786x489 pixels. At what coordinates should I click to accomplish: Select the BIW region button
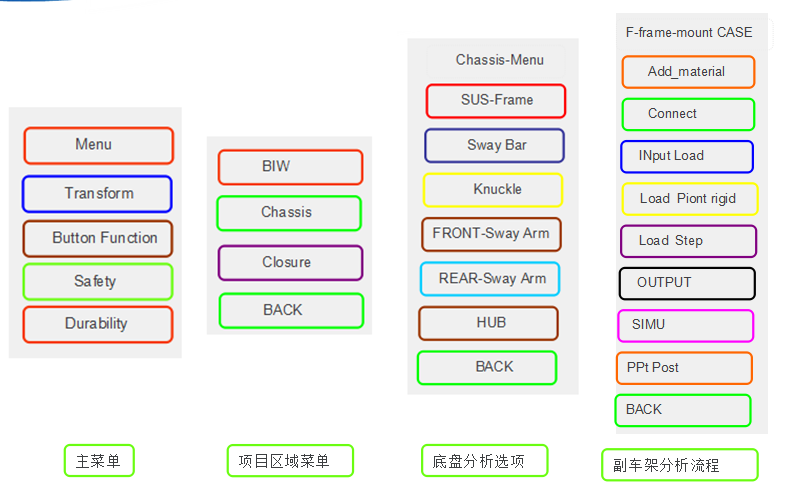[290, 167]
